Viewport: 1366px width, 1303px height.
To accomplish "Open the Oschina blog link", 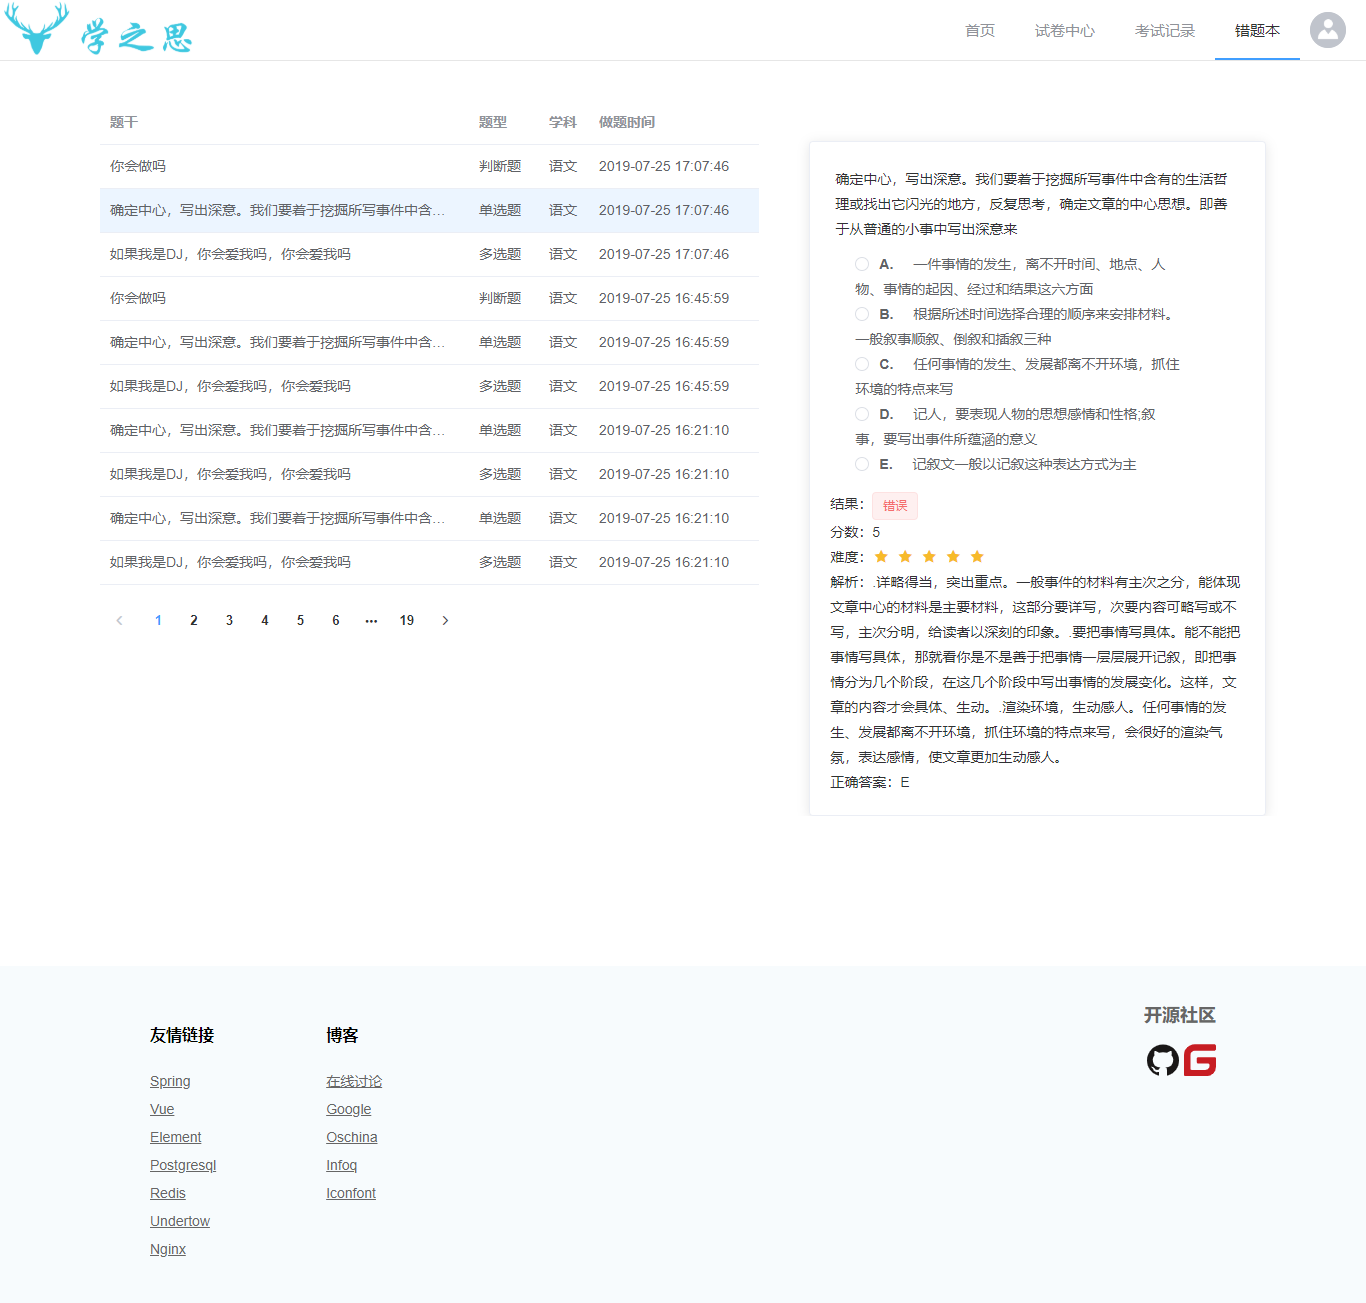I will (351, 1137).
